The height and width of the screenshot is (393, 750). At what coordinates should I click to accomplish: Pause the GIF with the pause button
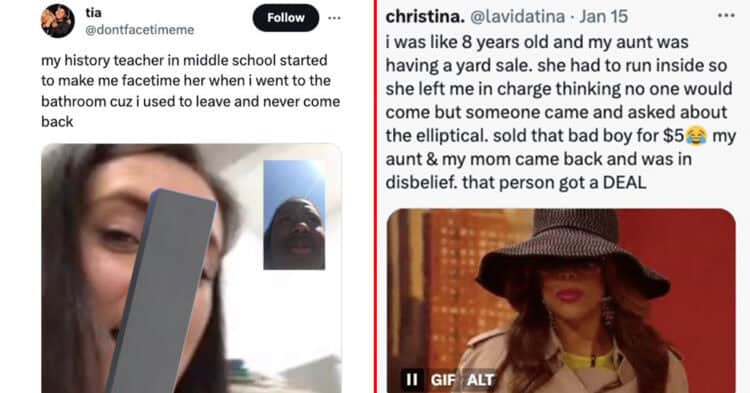tap(411, 380)
